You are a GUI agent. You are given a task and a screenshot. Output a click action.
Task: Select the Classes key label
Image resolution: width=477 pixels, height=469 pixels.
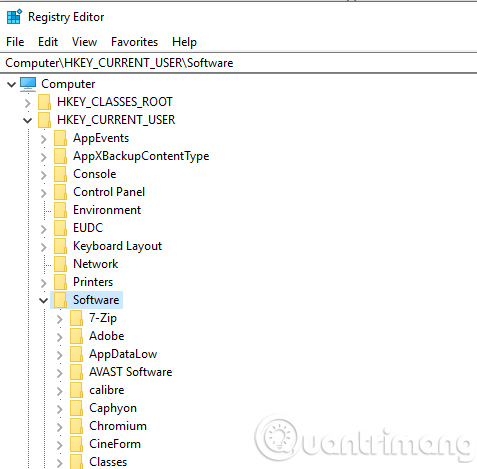[x=108, y=462]
